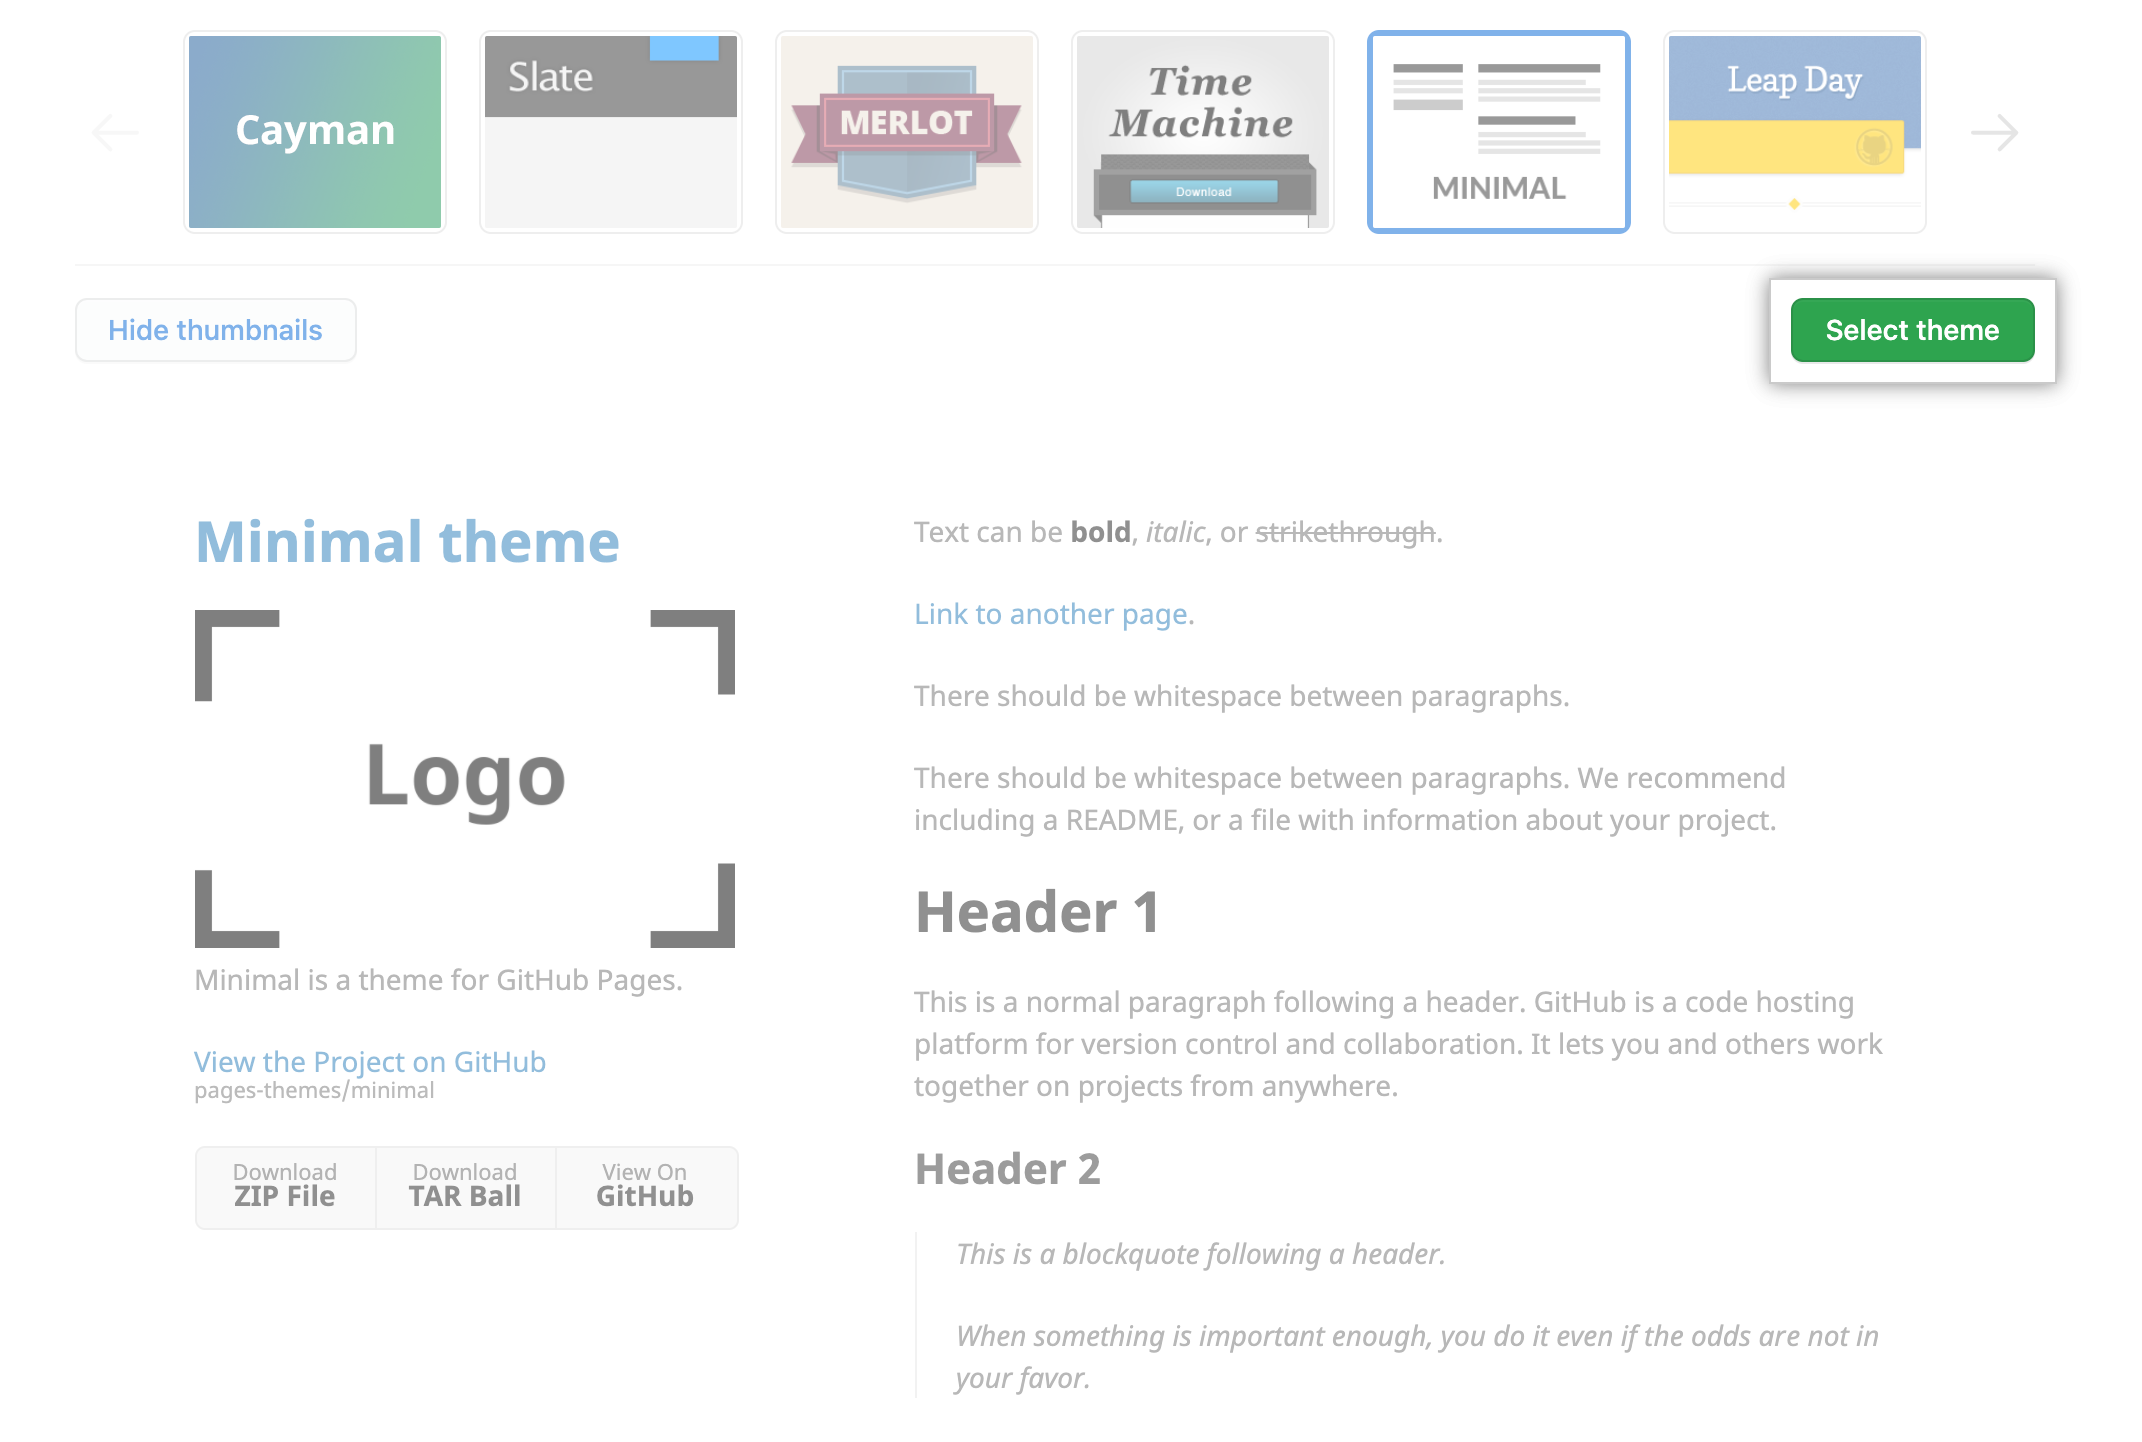
Task: Toggle Hide thumbnails button
Action: tap(217, 330)
